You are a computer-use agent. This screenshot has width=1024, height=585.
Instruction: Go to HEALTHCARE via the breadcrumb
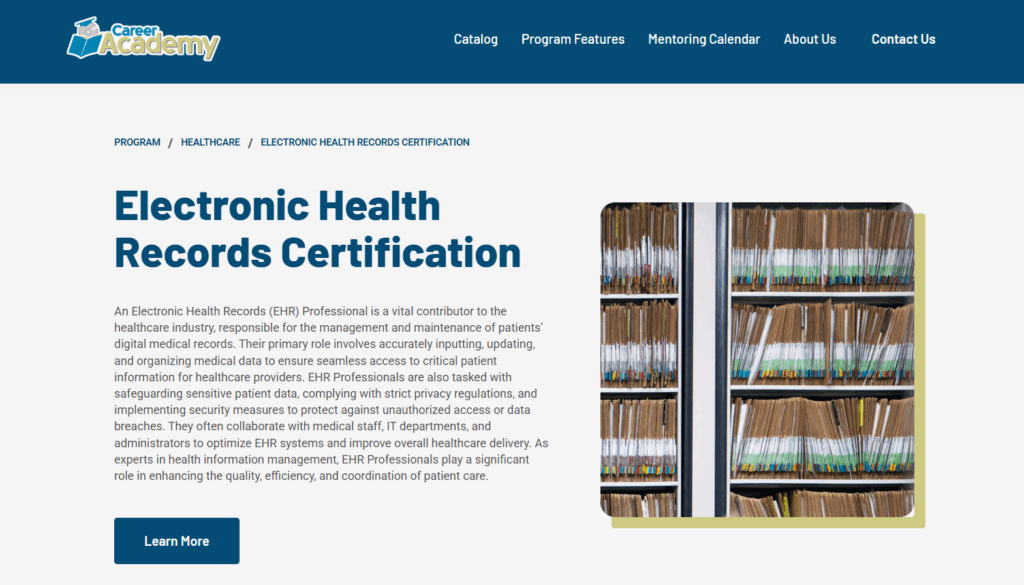pos(210,142)
